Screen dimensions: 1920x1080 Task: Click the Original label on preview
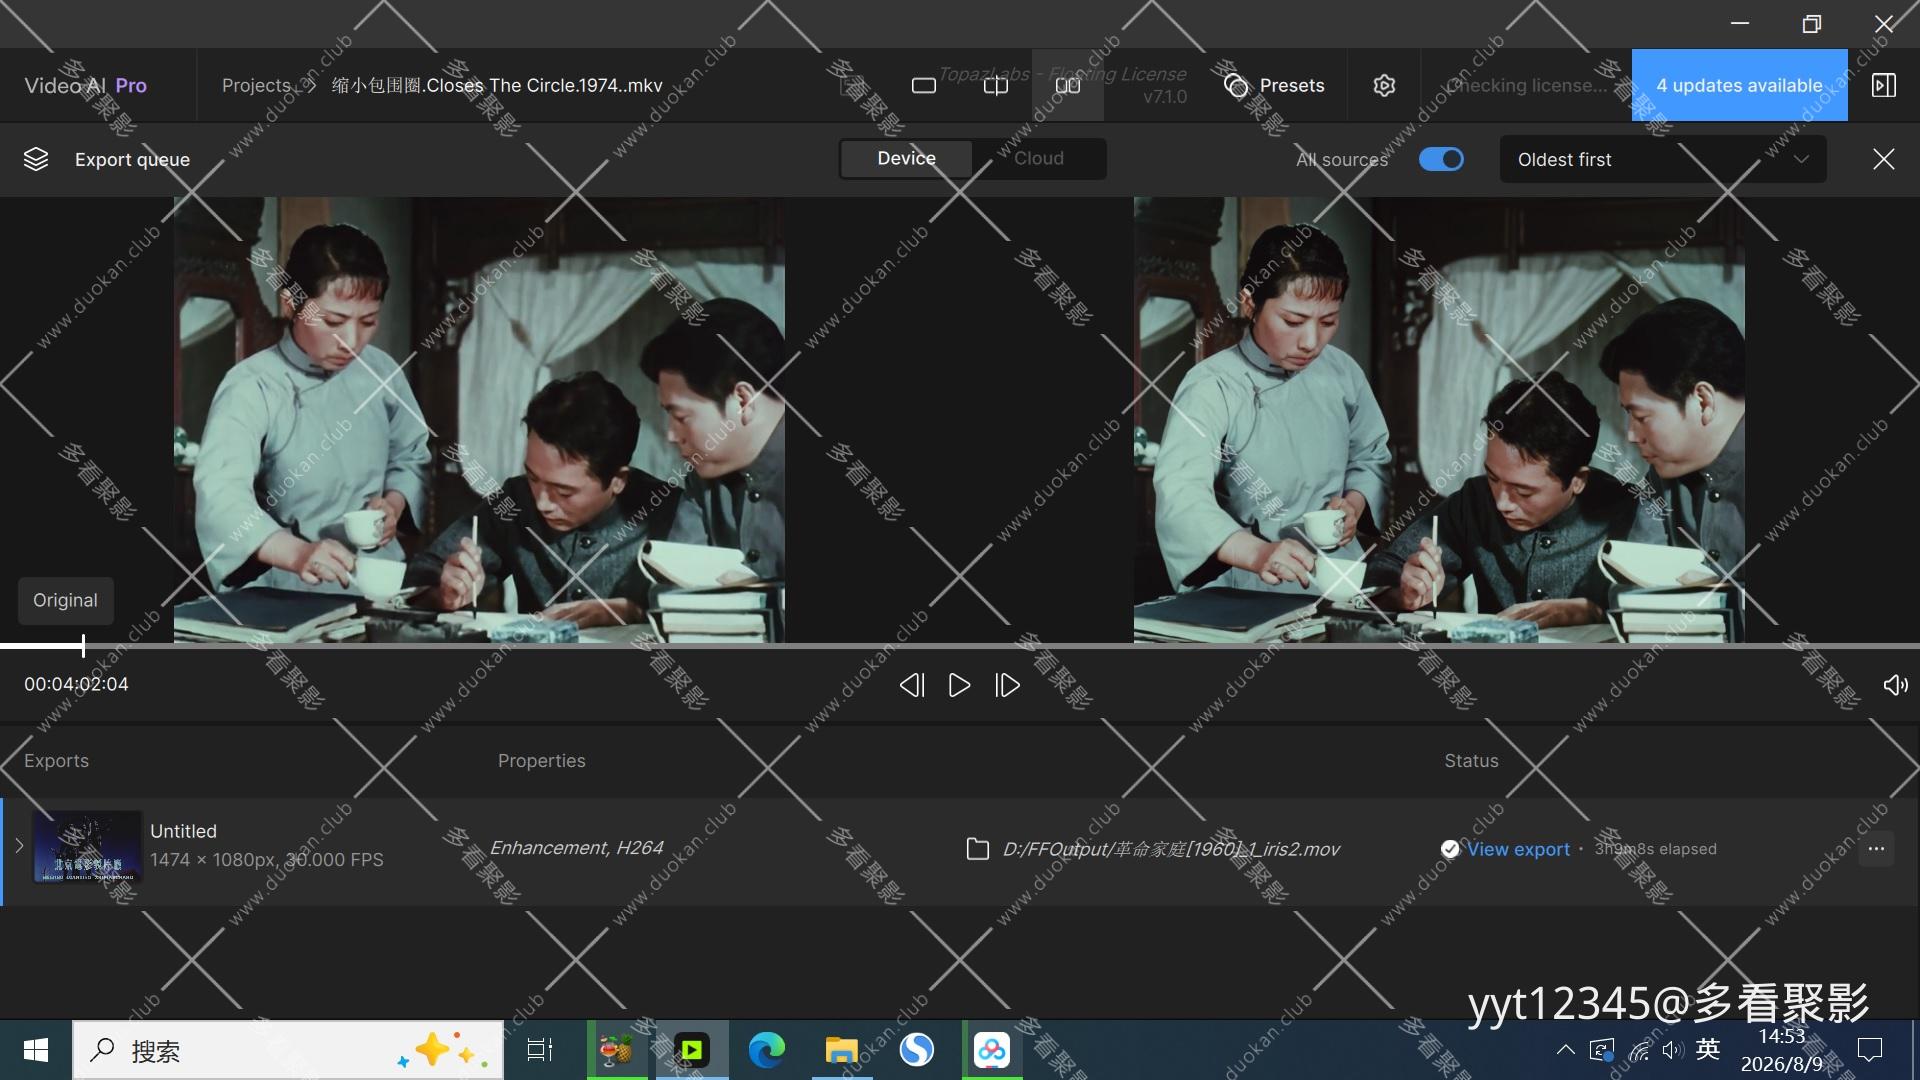coord(66,601)
